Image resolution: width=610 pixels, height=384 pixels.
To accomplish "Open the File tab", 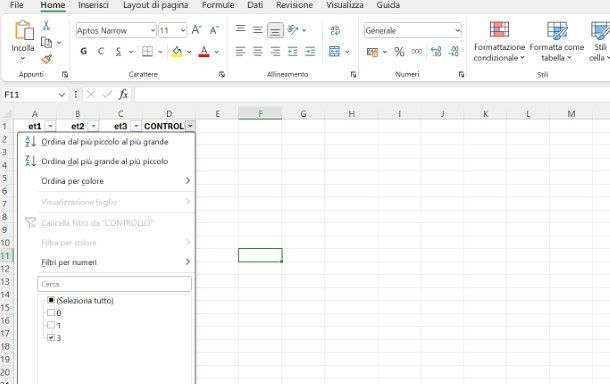I will tap(16, 5).
